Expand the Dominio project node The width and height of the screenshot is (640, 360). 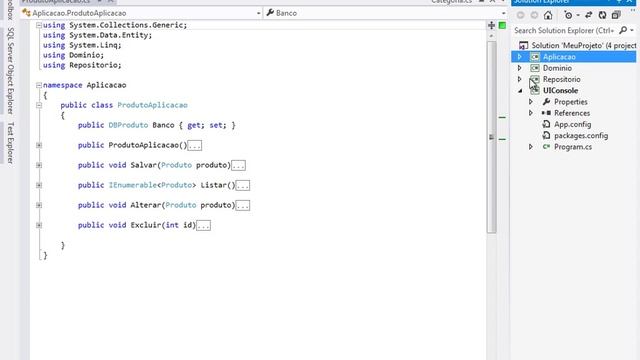[x=520, y=68]
